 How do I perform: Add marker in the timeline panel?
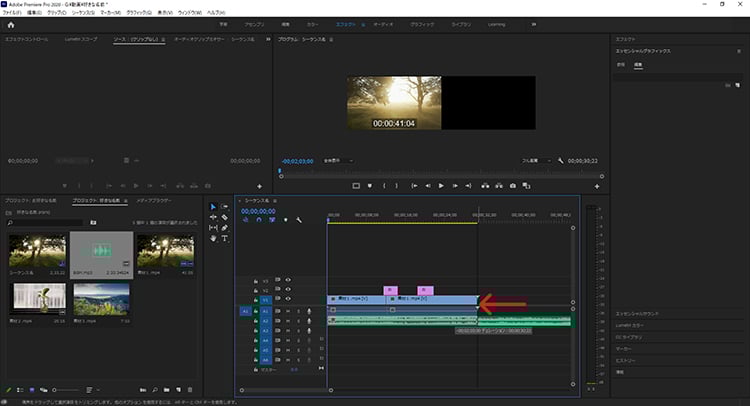[x=286, y=220]
